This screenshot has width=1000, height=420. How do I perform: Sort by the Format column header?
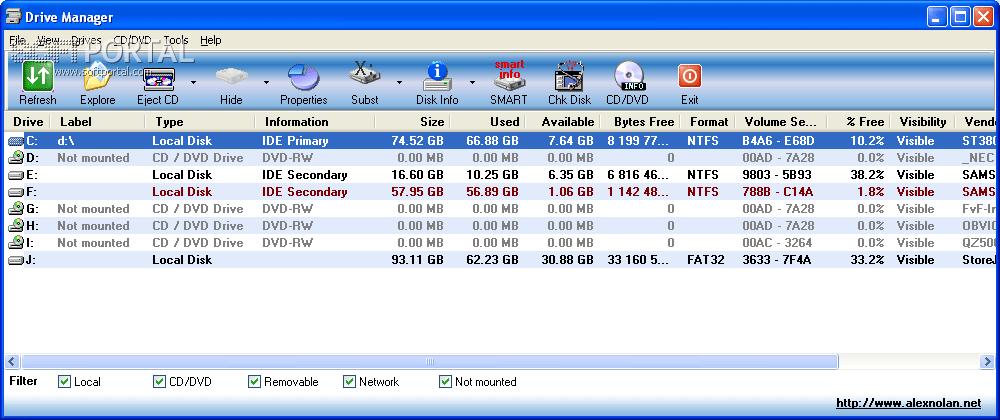coord(708,122)
